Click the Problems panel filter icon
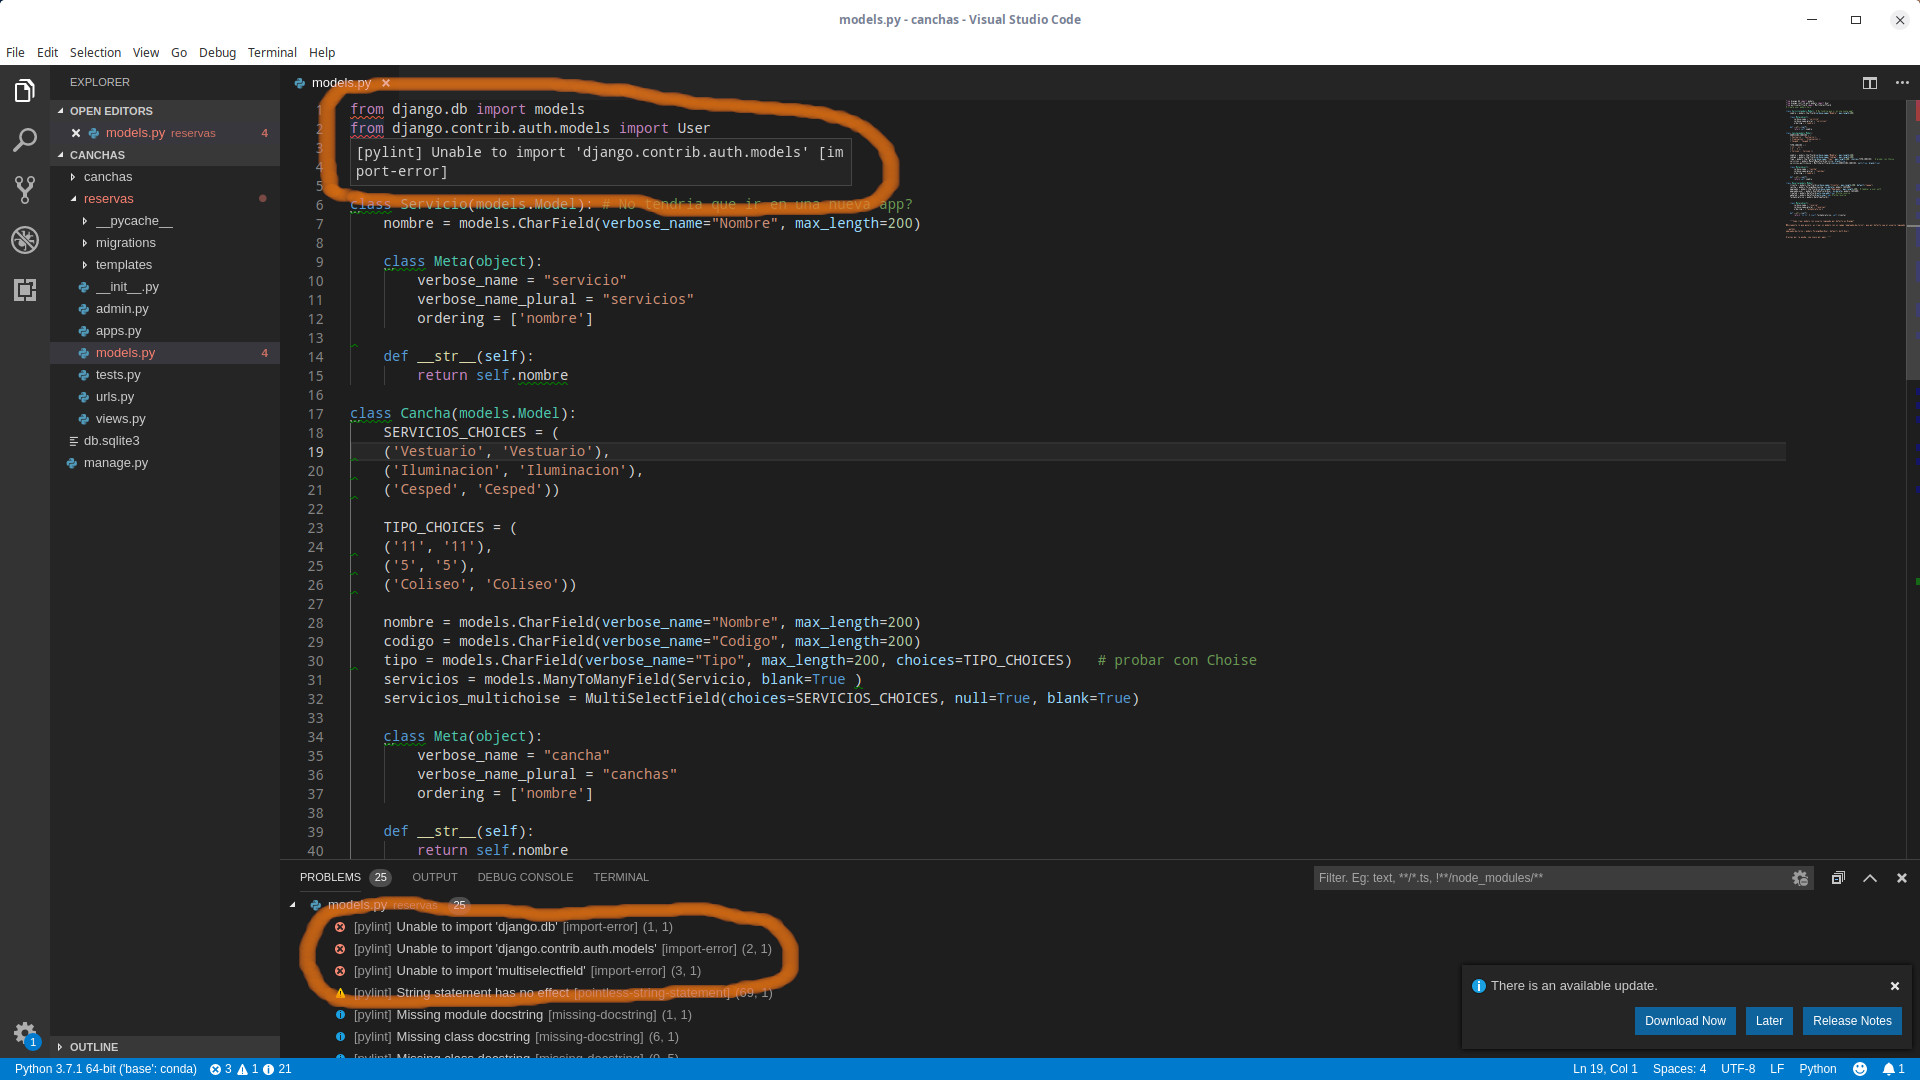This screenshot has width=1920, height=1080. point(1801,877)
